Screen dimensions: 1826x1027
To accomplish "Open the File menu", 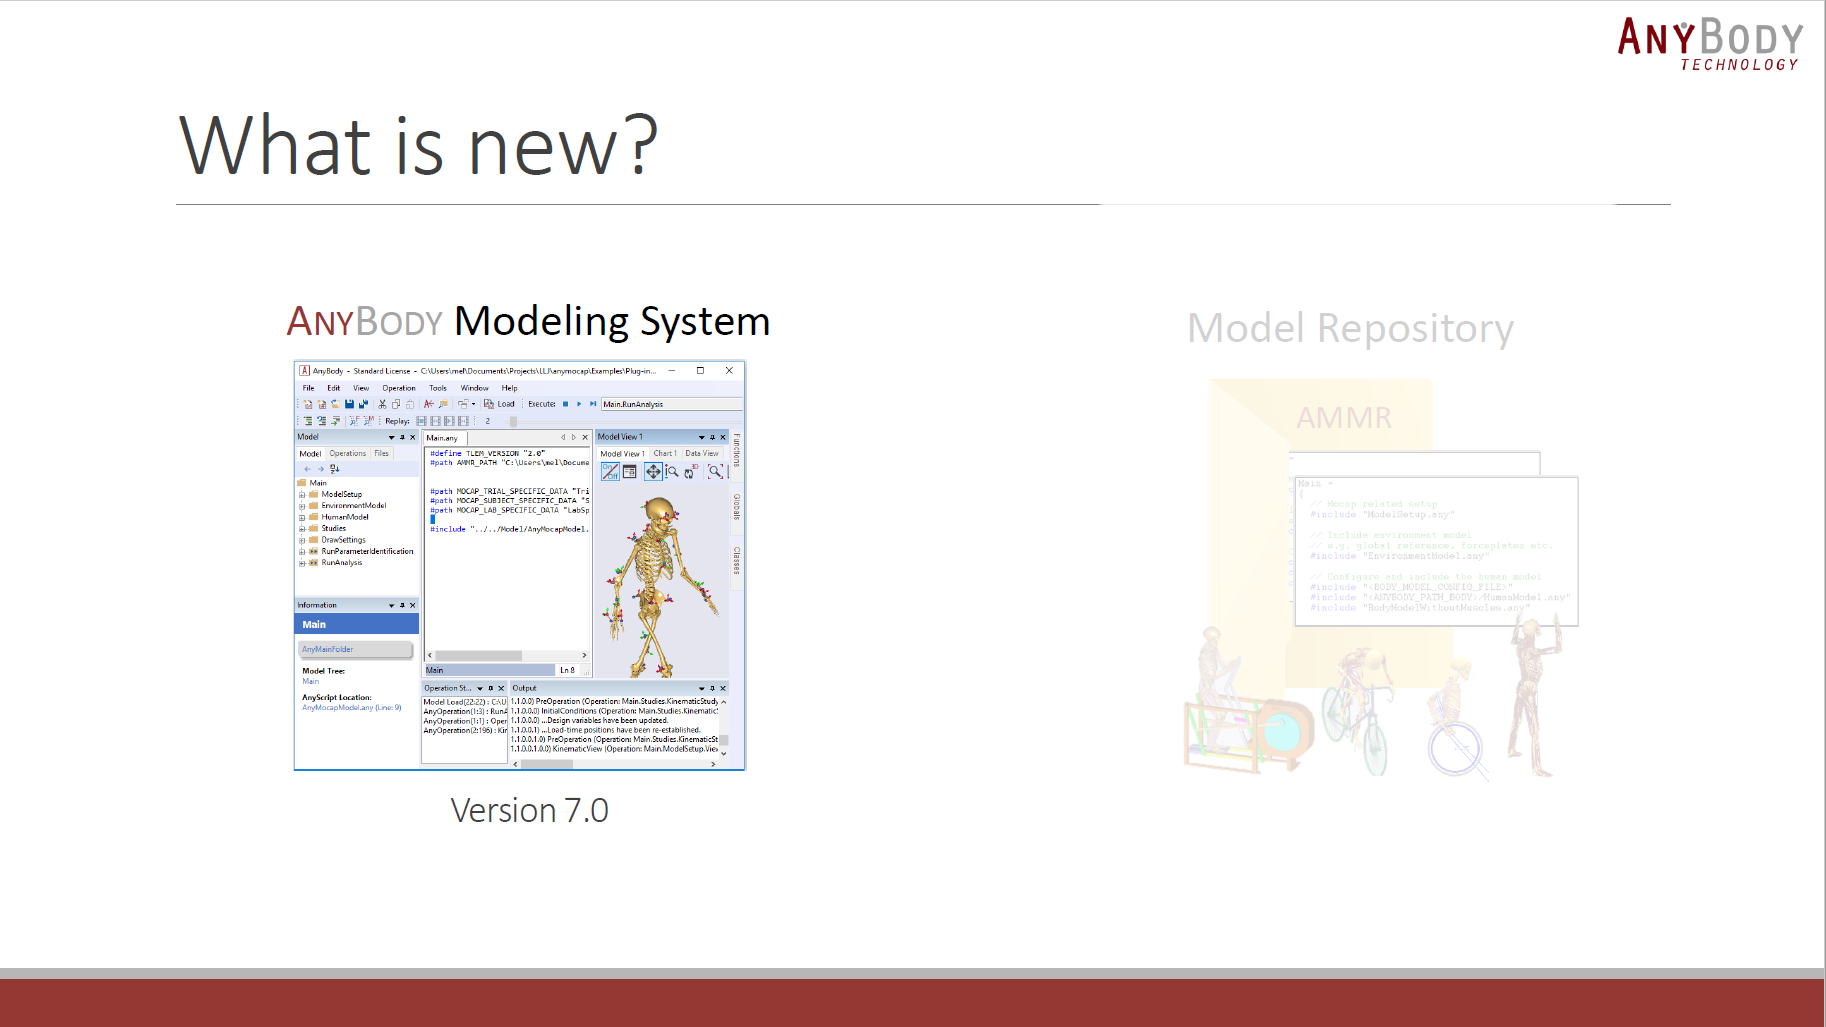I will tap(308, 388).
